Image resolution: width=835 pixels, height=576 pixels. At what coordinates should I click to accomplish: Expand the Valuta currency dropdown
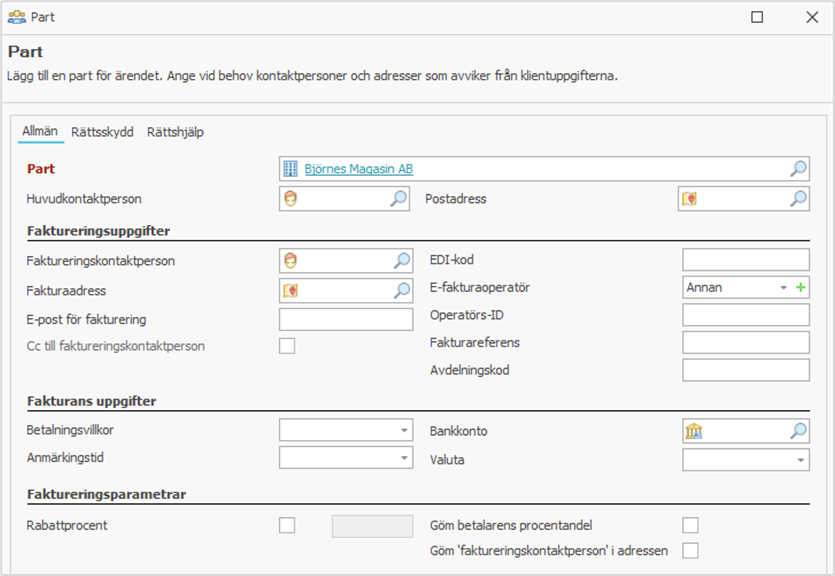click(x=801, y=460)
